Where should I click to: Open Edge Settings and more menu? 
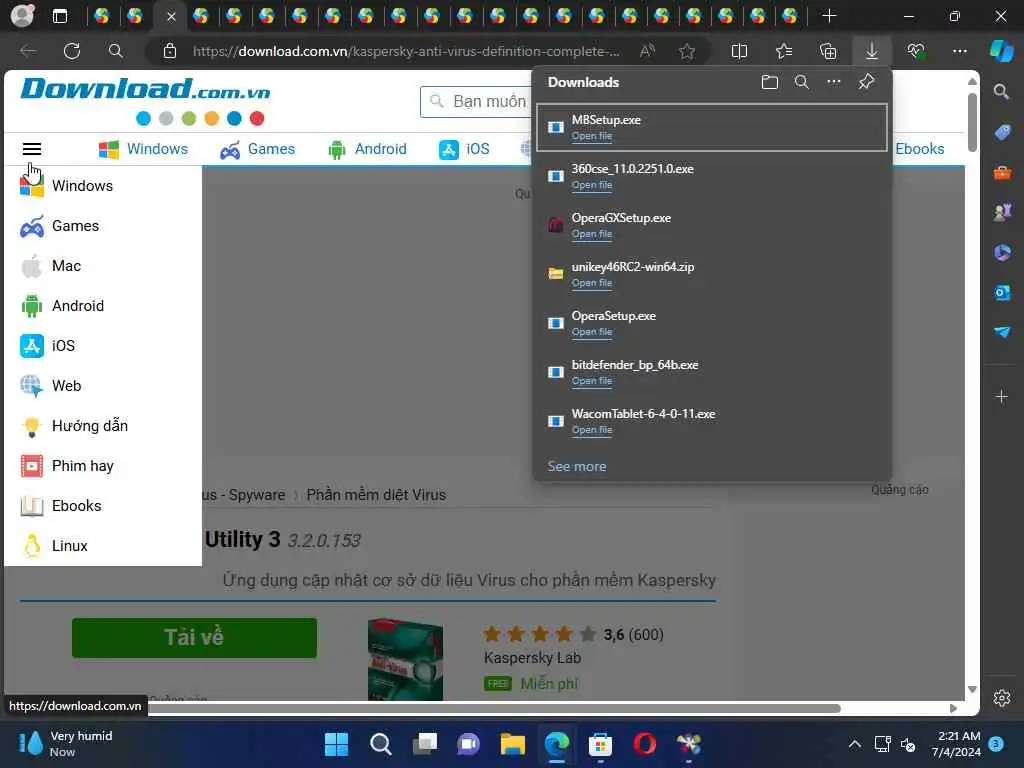tap(959, 51)
